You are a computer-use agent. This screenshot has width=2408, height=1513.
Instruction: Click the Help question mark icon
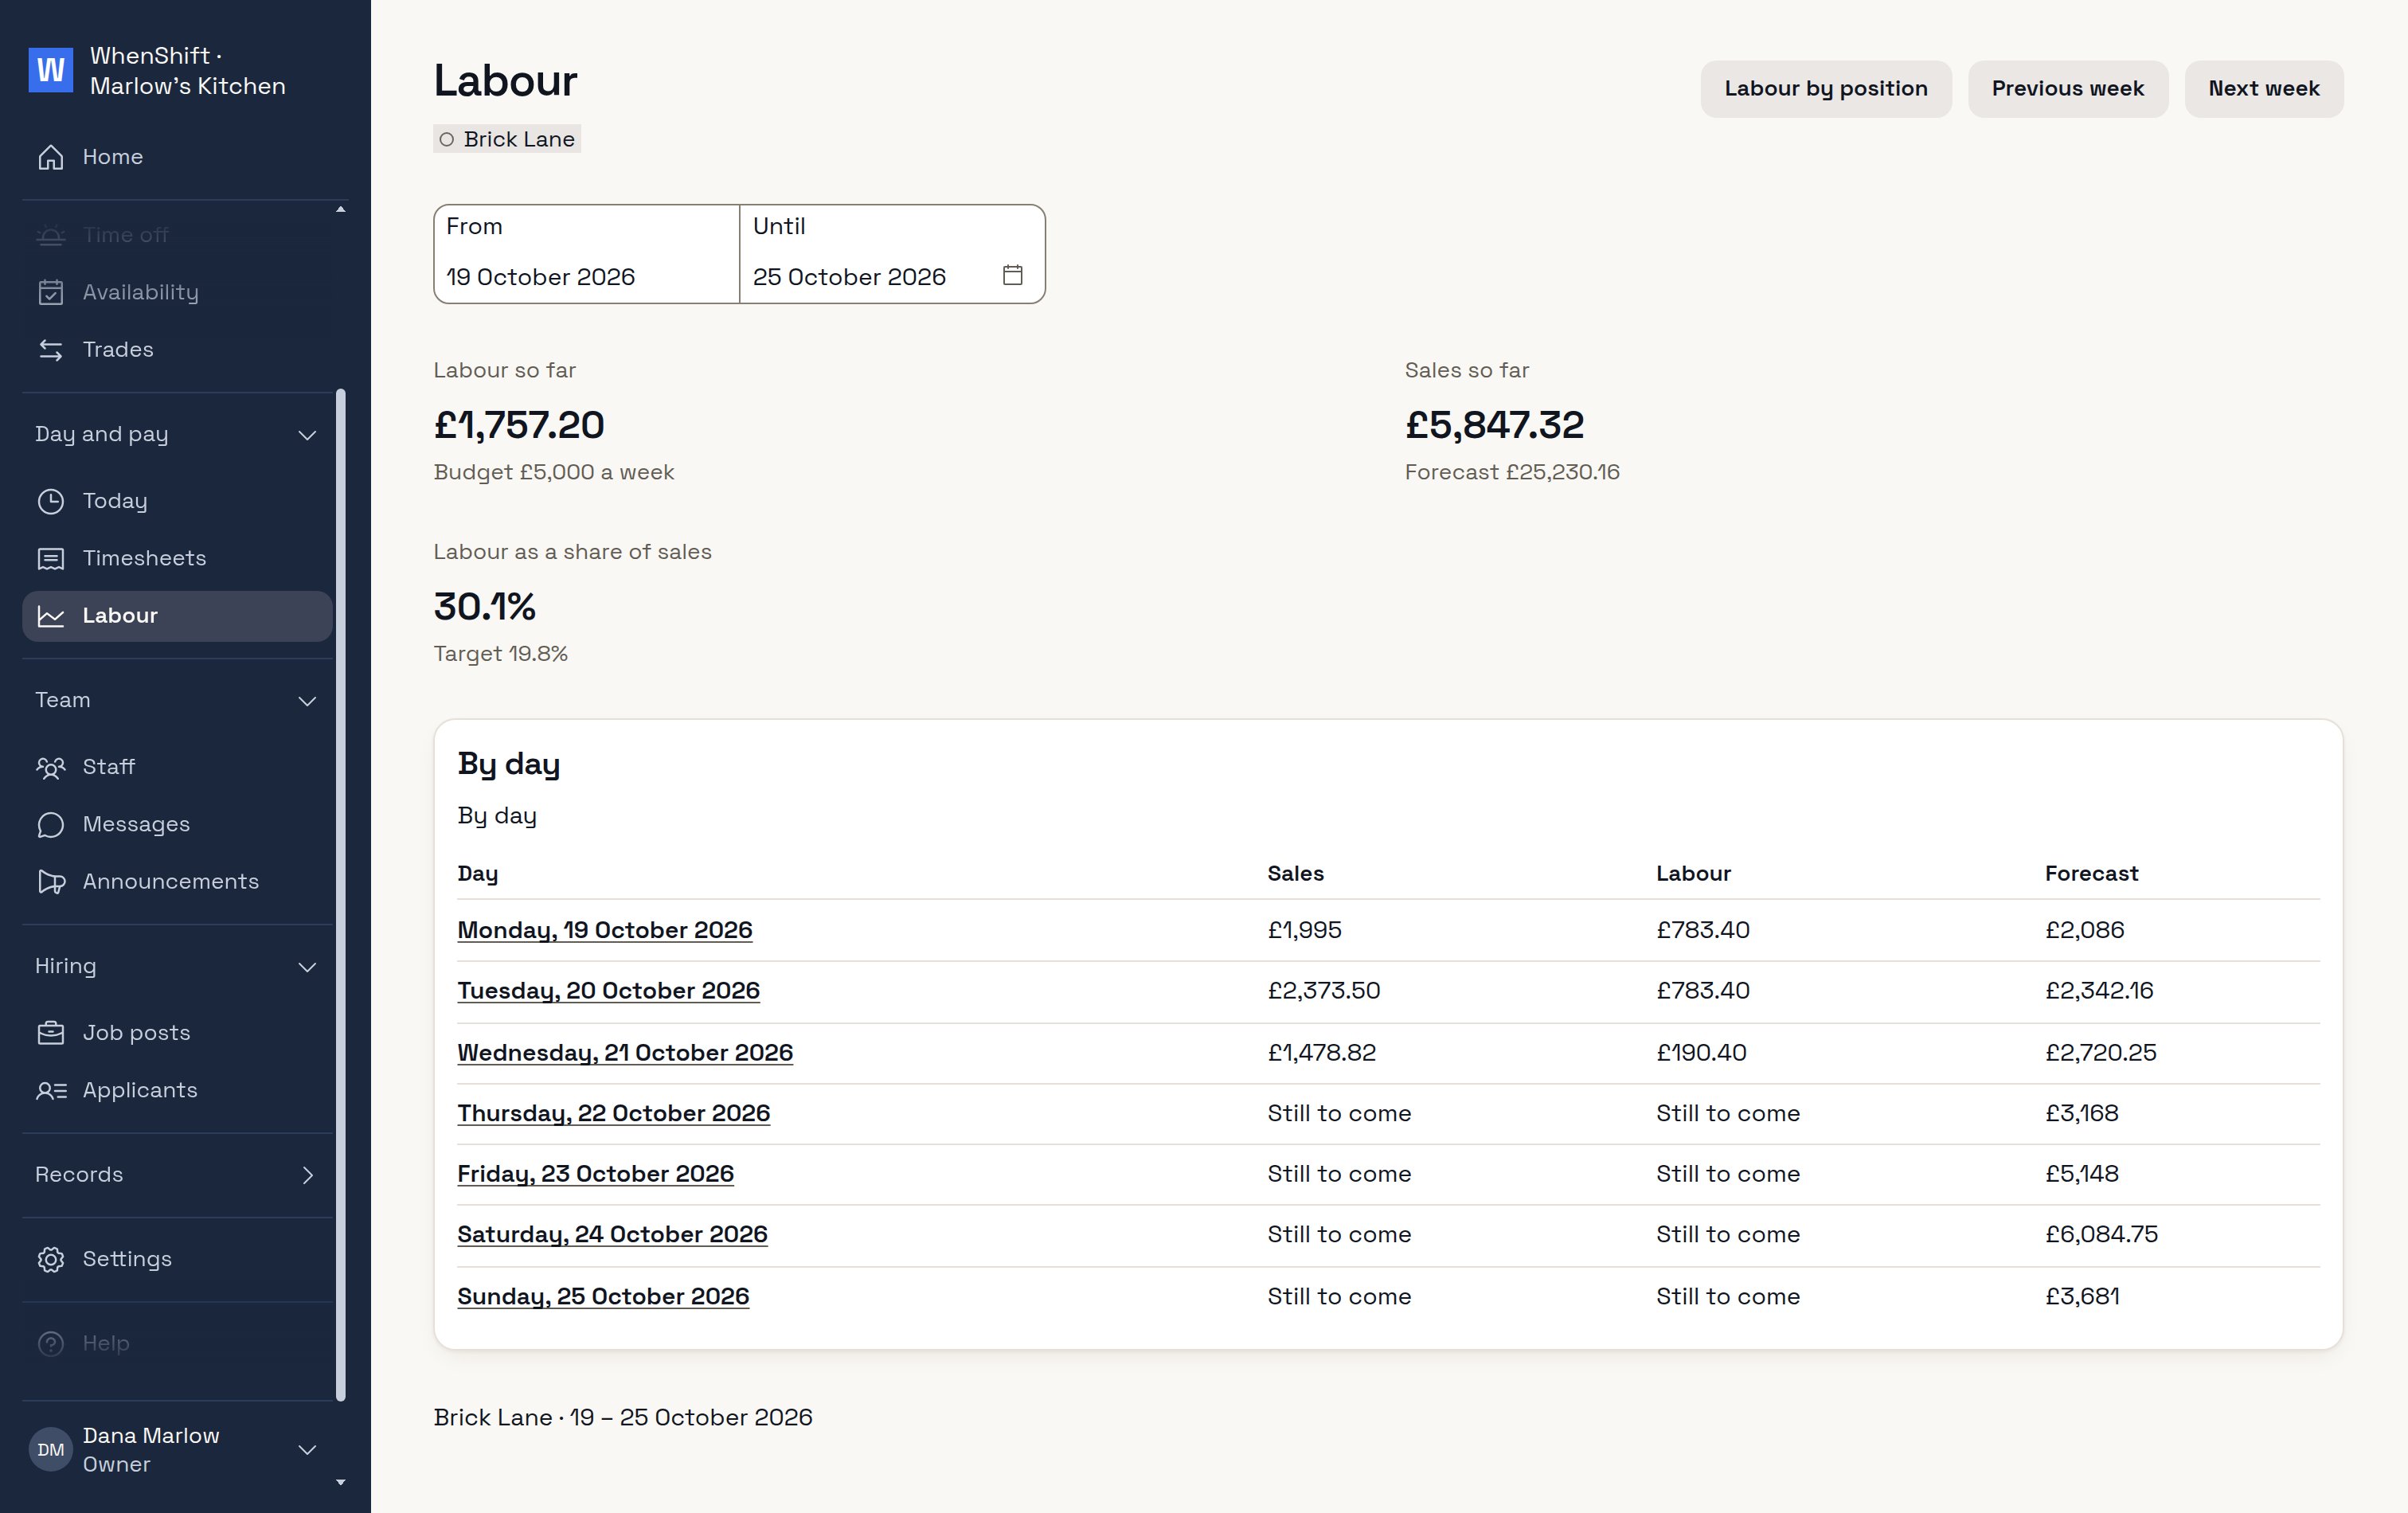pyautogui.click(x=51, y=1343)
